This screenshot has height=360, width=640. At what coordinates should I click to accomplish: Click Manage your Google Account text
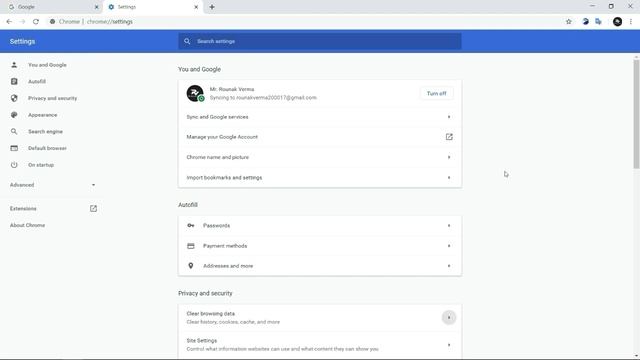pyautogui.click(x=222, y=137)
